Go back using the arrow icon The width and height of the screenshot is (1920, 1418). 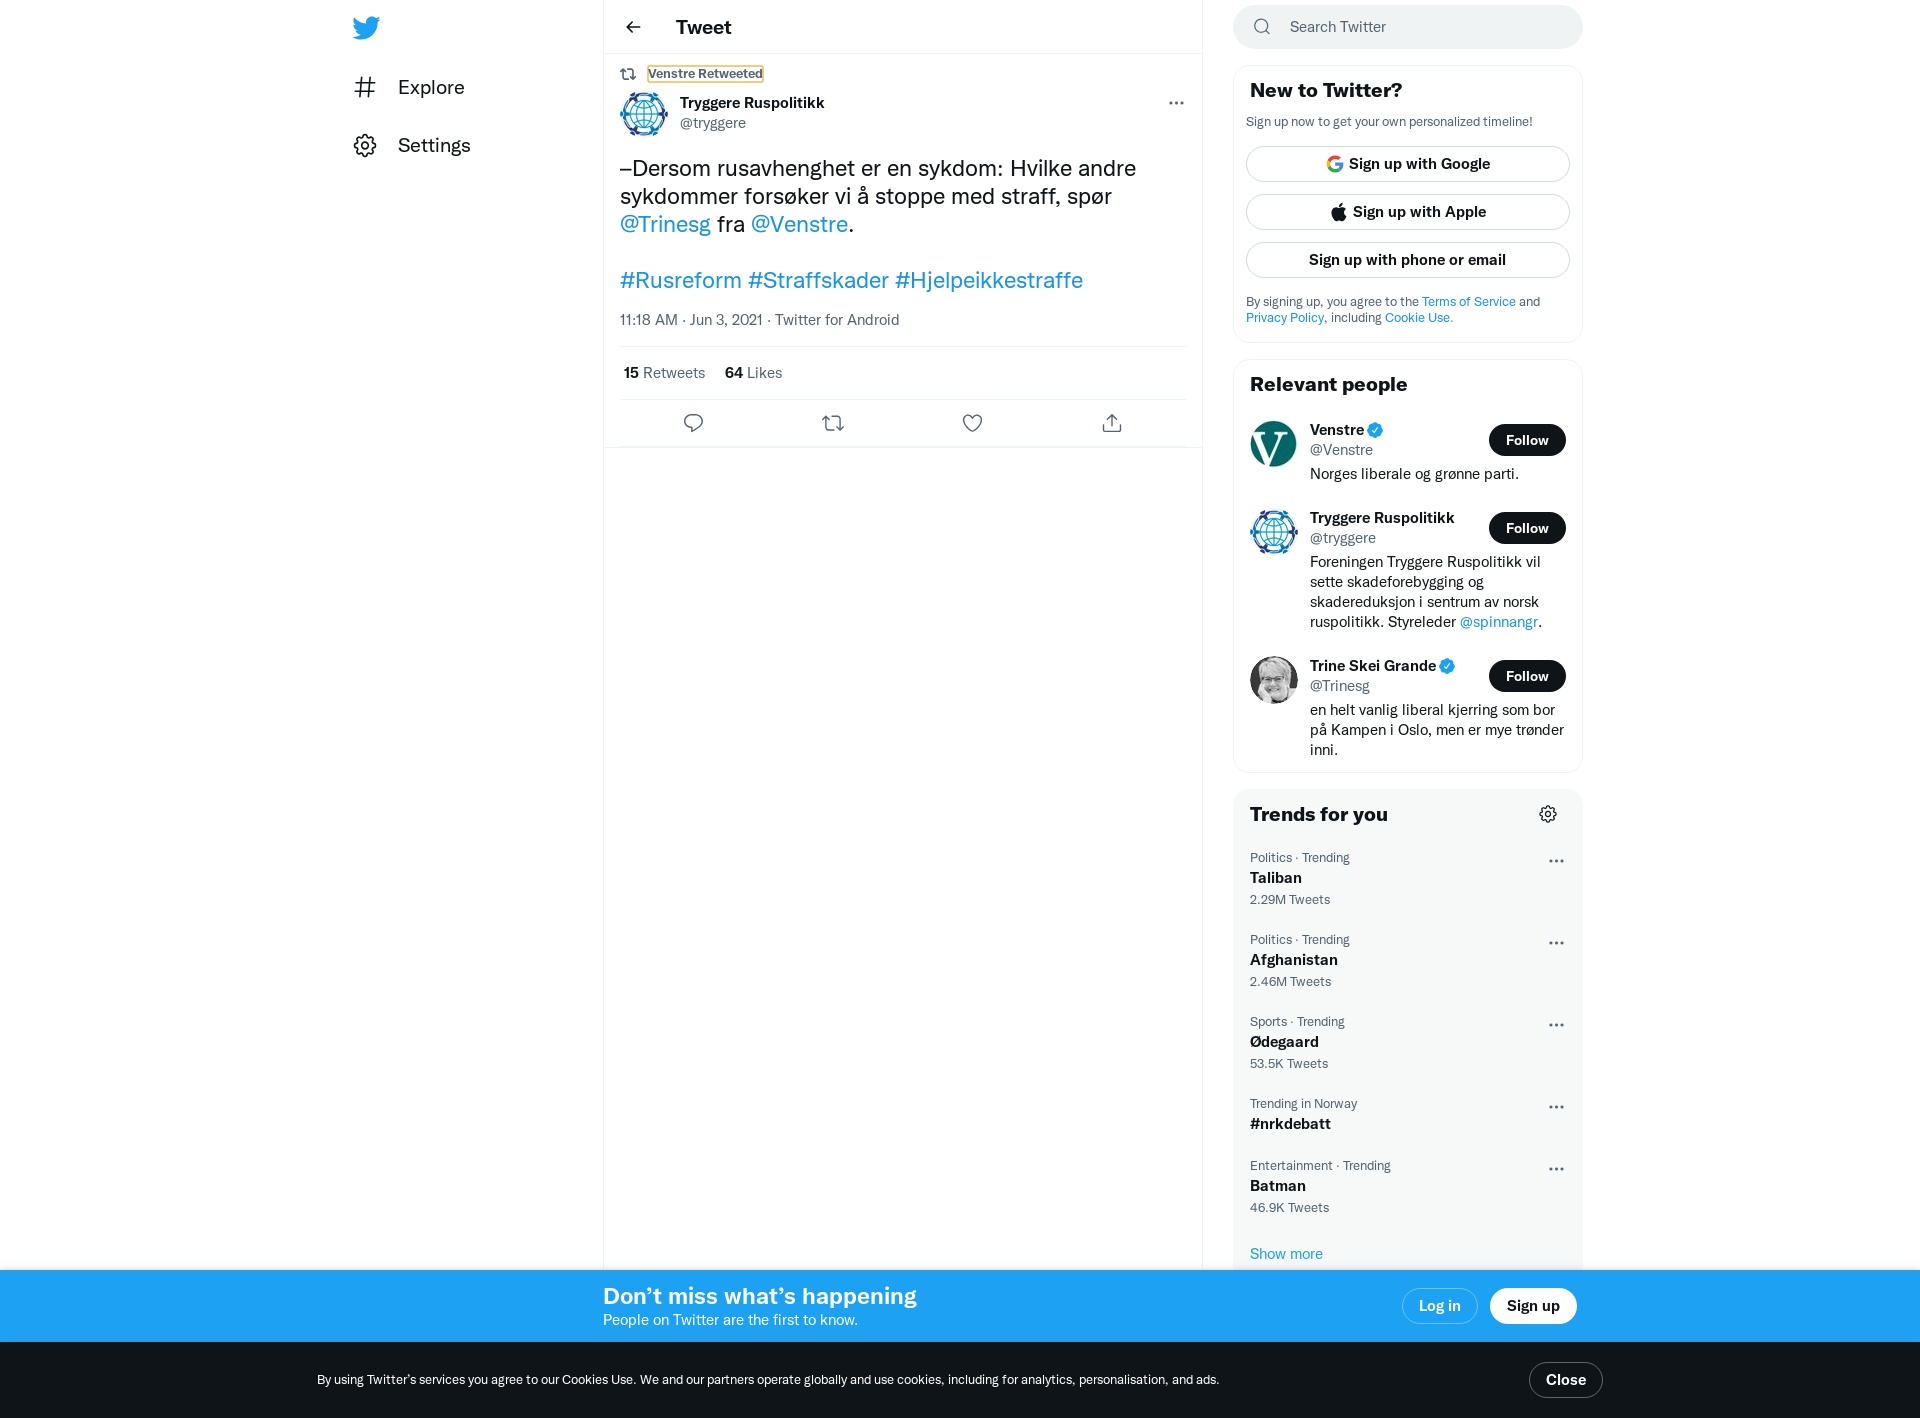(633, 27)
